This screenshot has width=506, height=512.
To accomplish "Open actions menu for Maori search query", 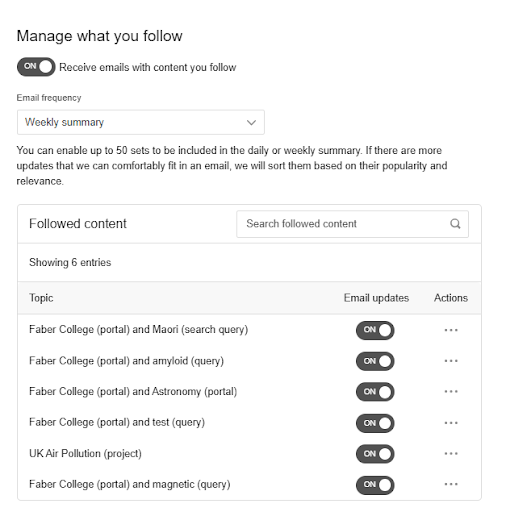I will [x=451, y=330].
